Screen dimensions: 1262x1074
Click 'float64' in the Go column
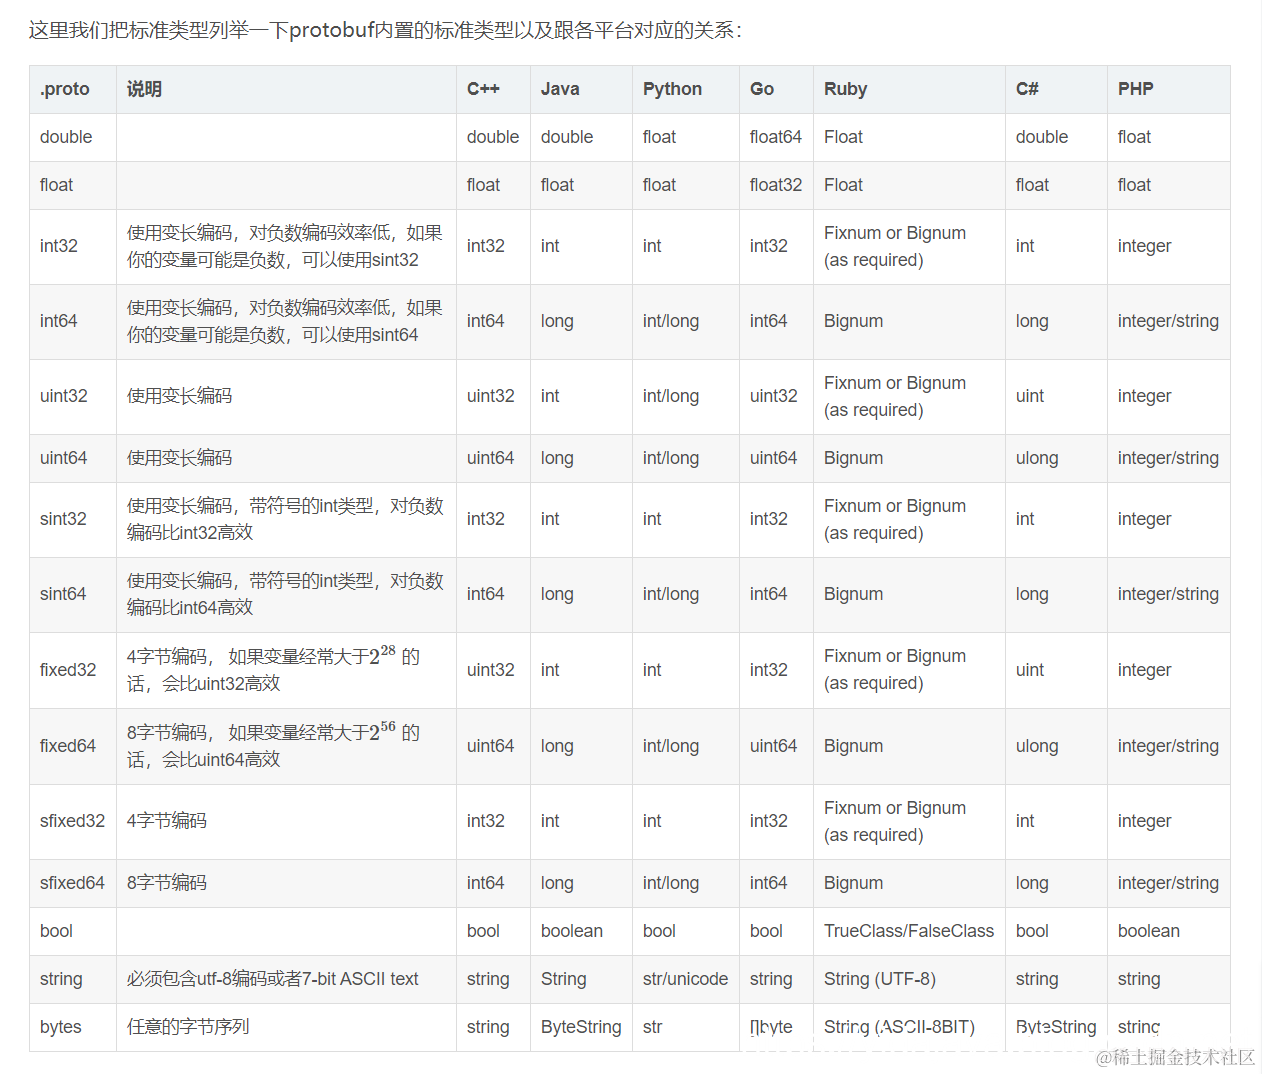[776, 137]
